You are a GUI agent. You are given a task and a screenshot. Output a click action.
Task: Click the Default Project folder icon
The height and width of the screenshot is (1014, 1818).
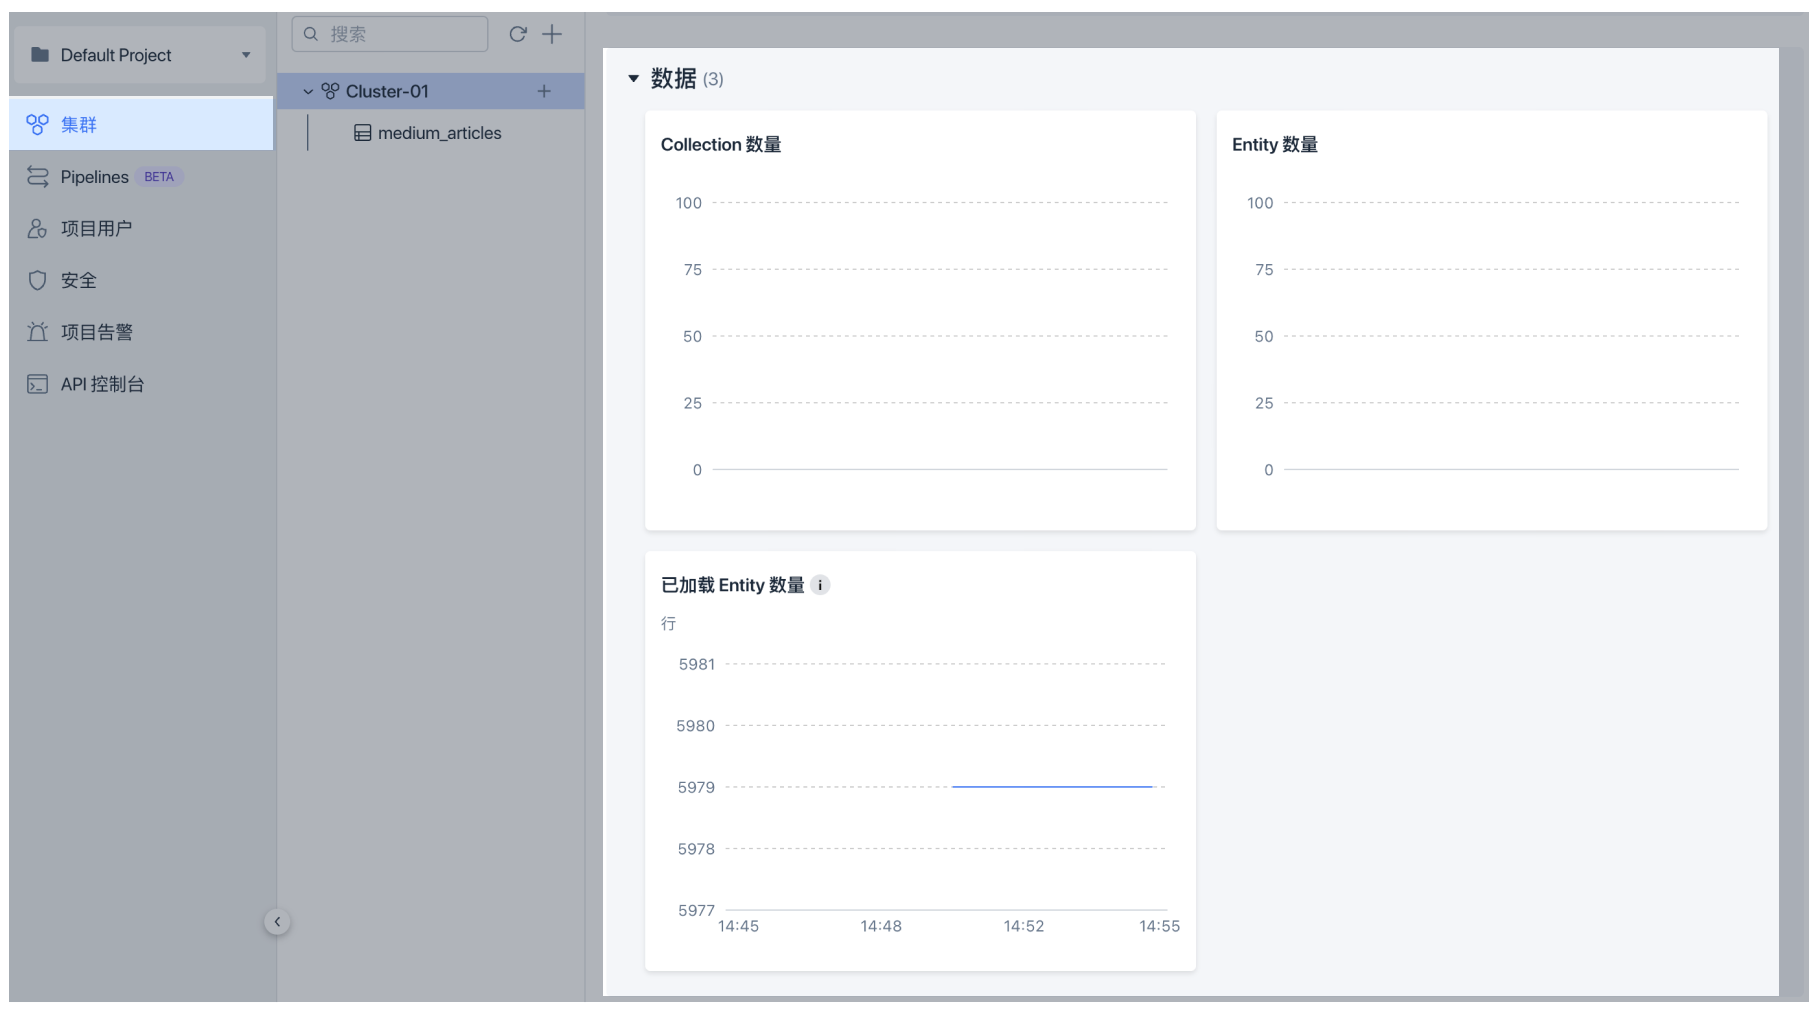tap(40, 55)
